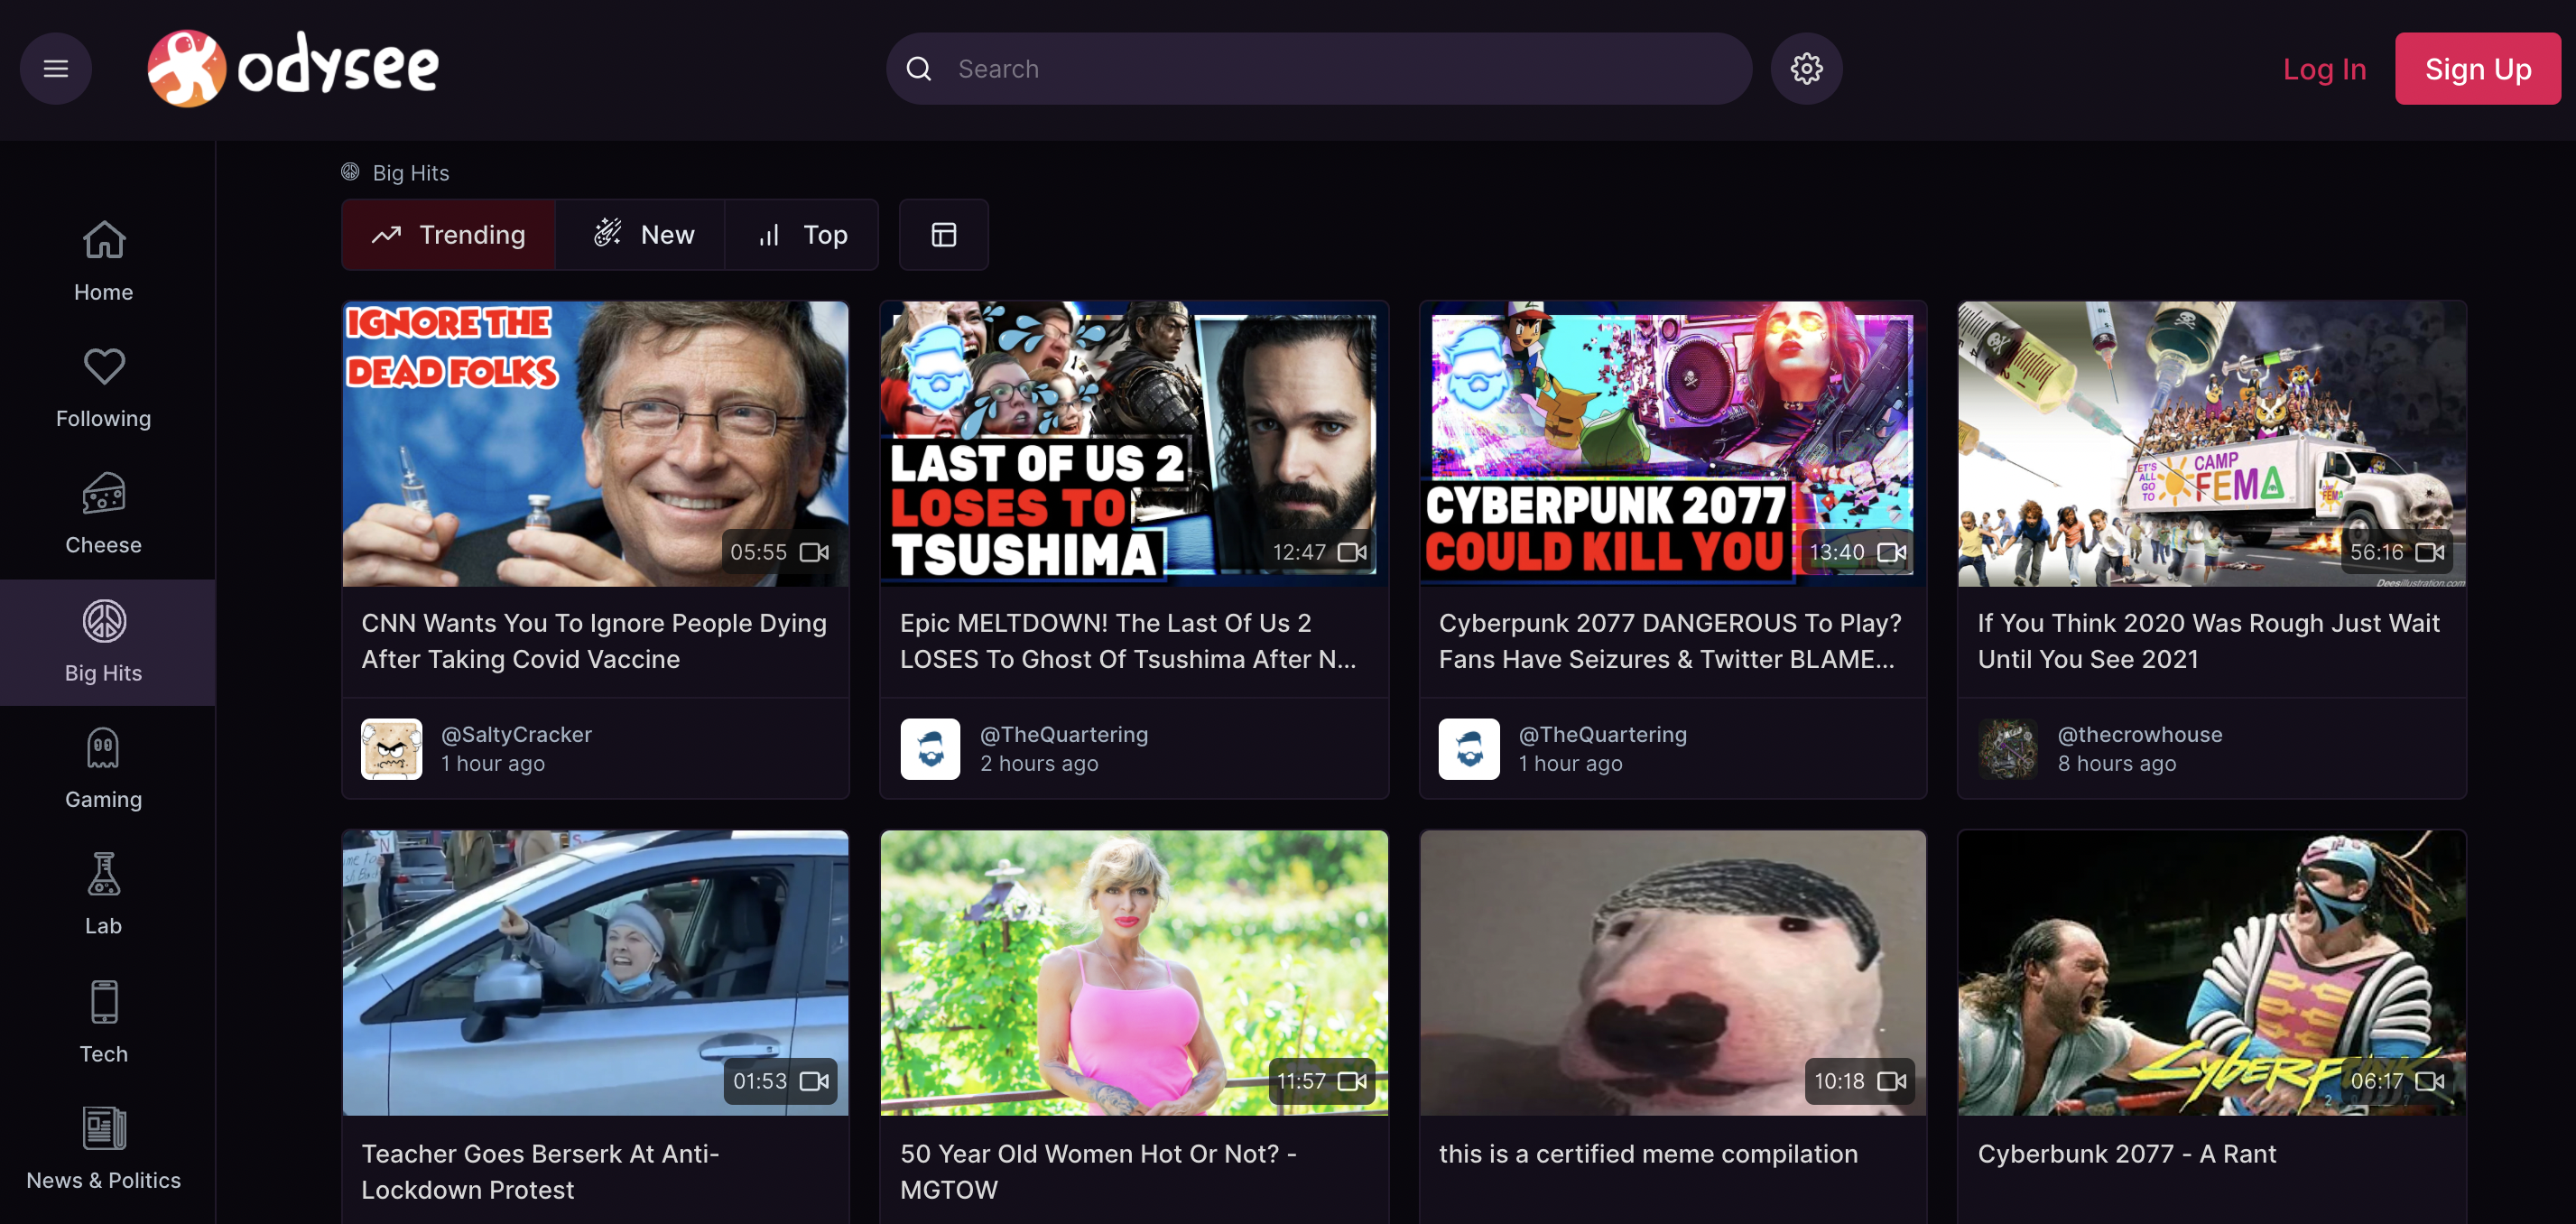This screenshot has width=2576, height=1224.
Task: Click the Big Hits heading icon
Action: [350, 172]
